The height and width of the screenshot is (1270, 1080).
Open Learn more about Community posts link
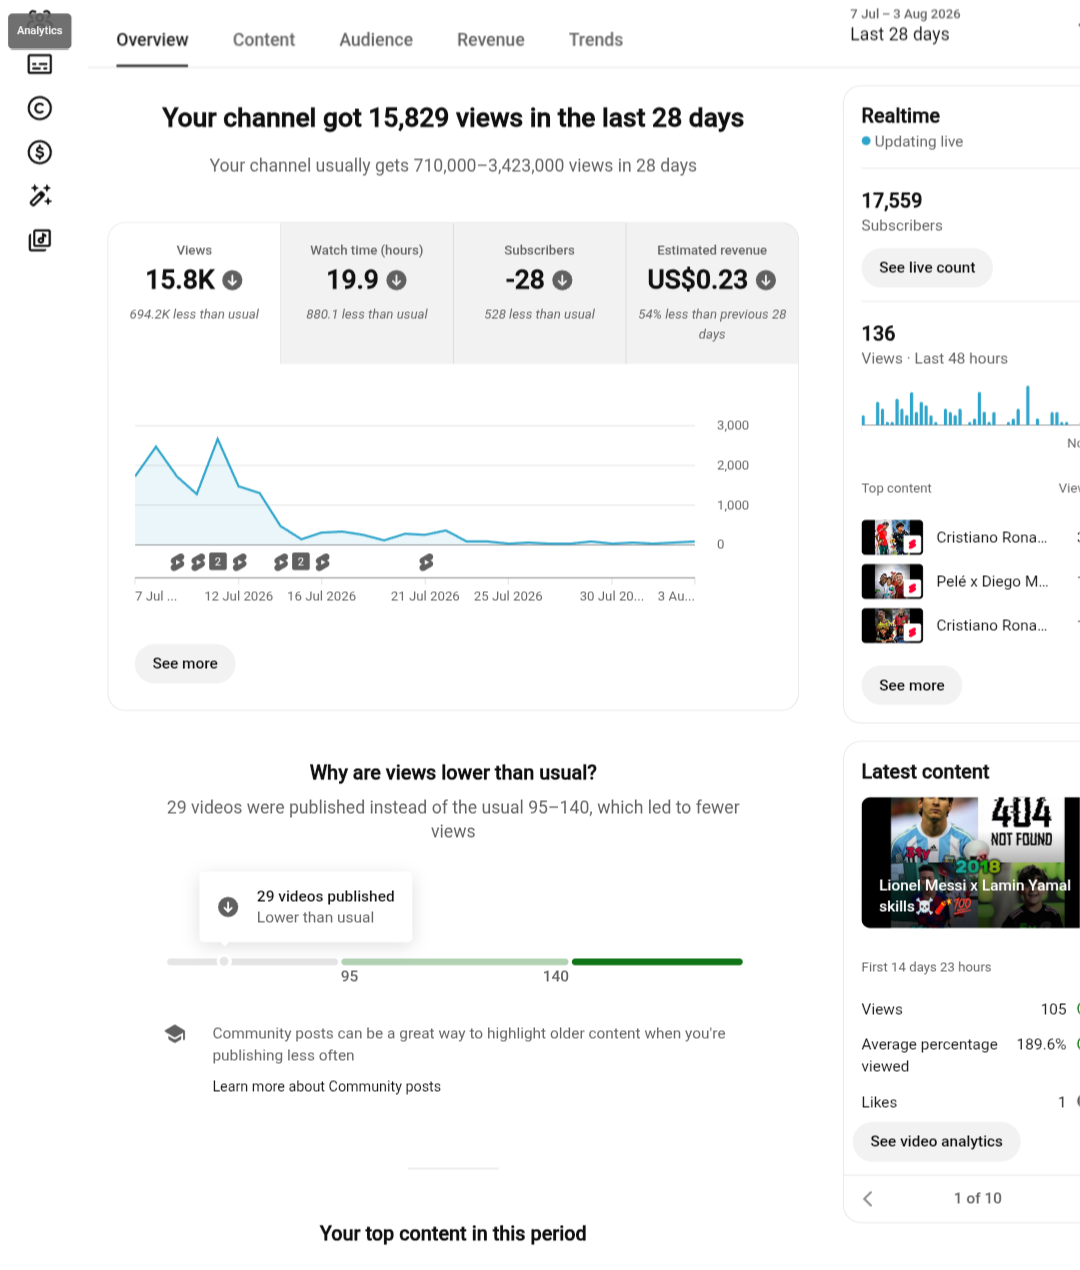click(327, 1086)
